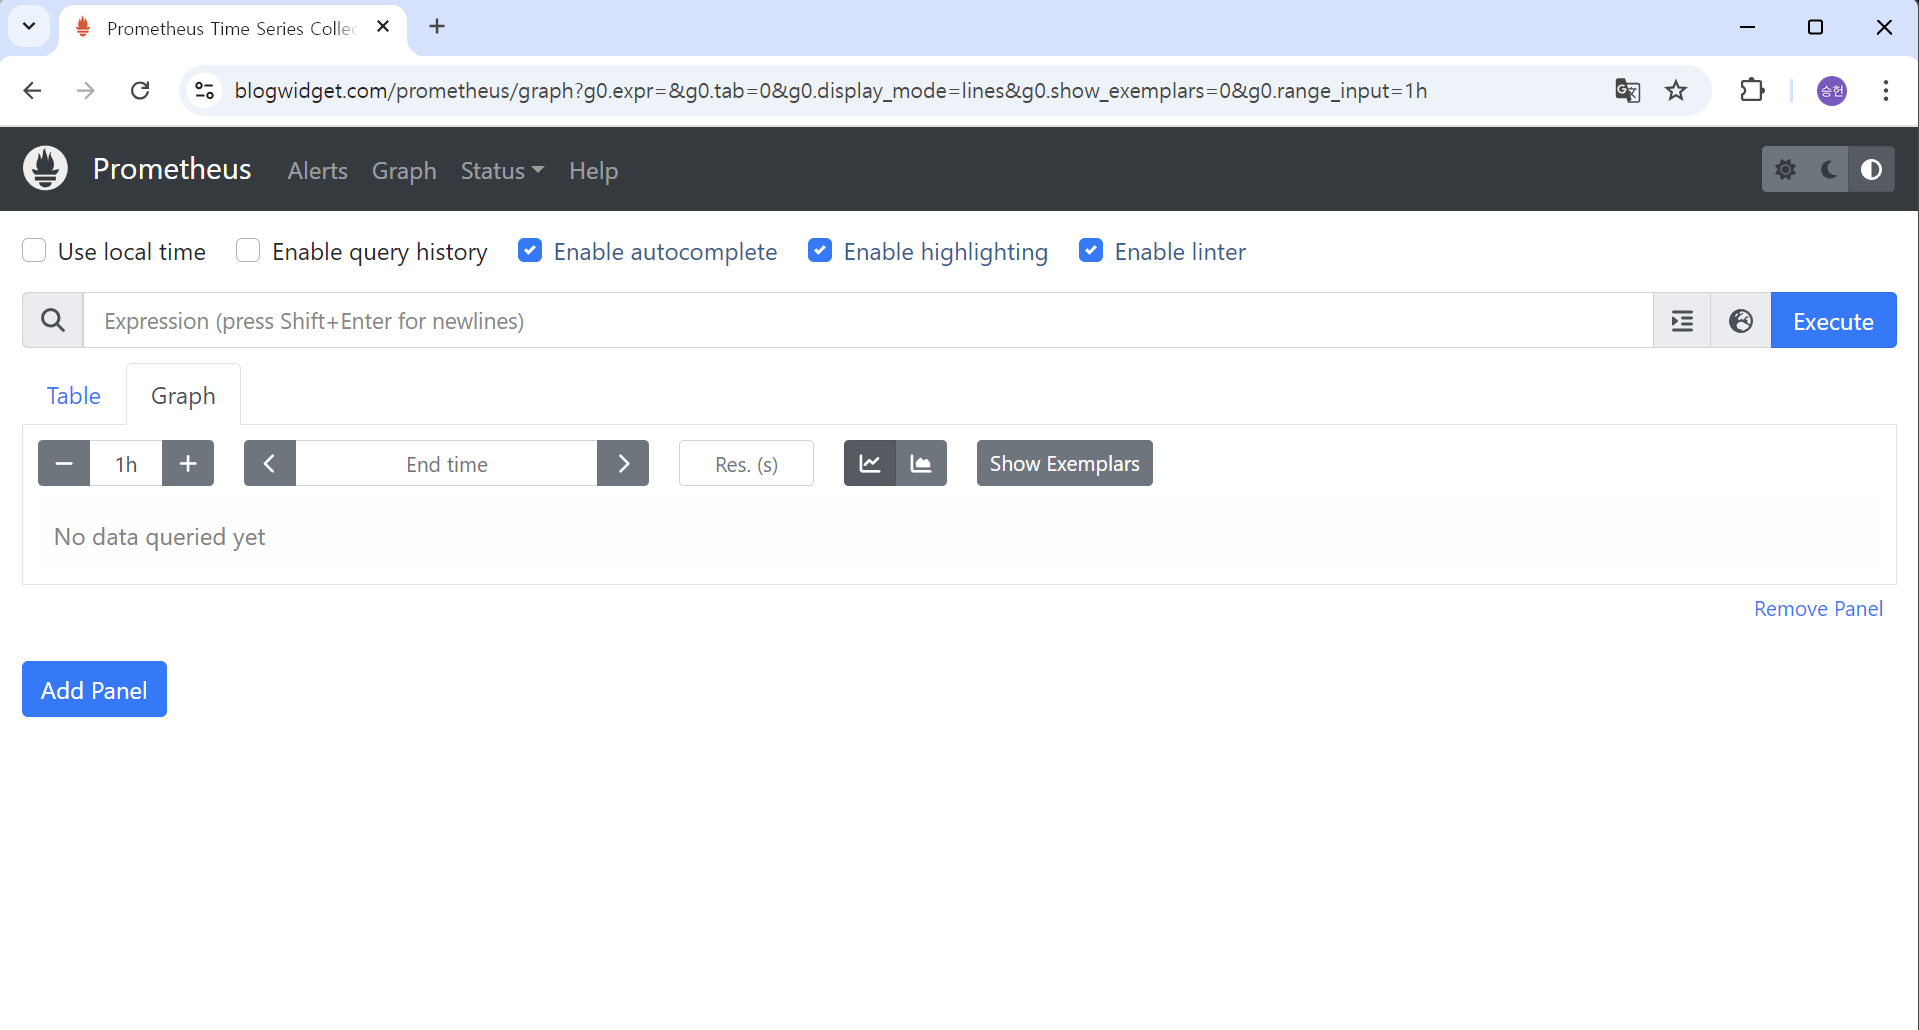View site information icon in address bar
Image resolution: width=1919 pixels, height=1030 pixels.
[204, 91]
